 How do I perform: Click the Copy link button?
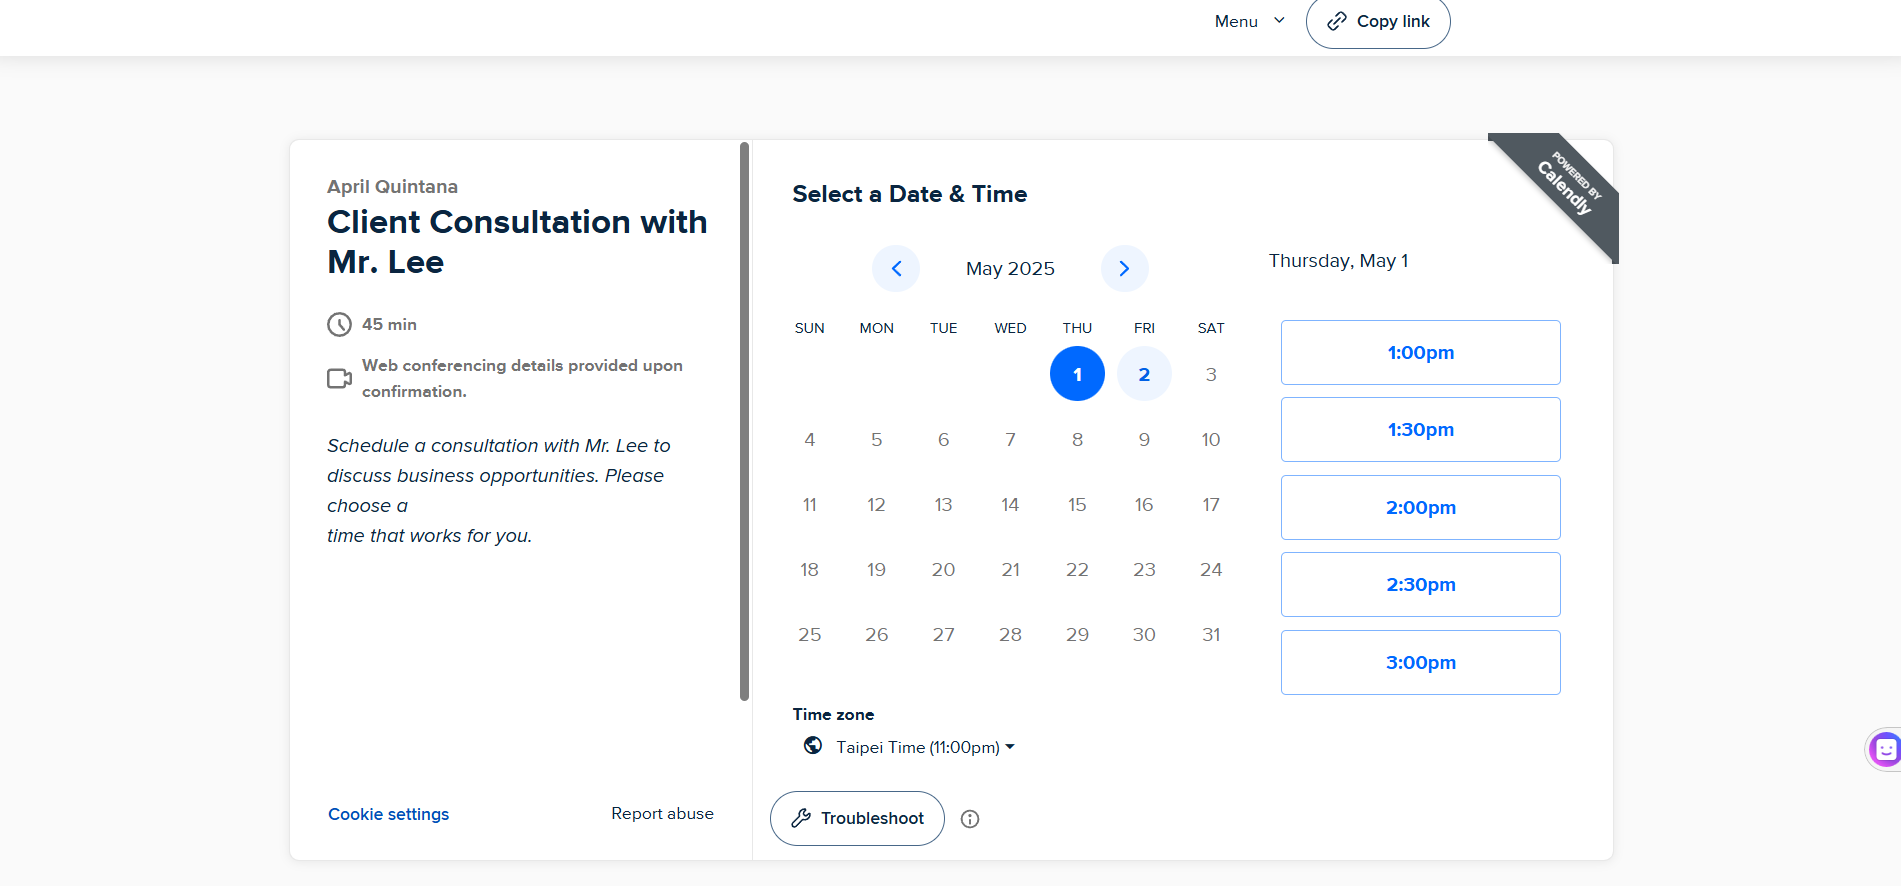tap(1378, 22)
